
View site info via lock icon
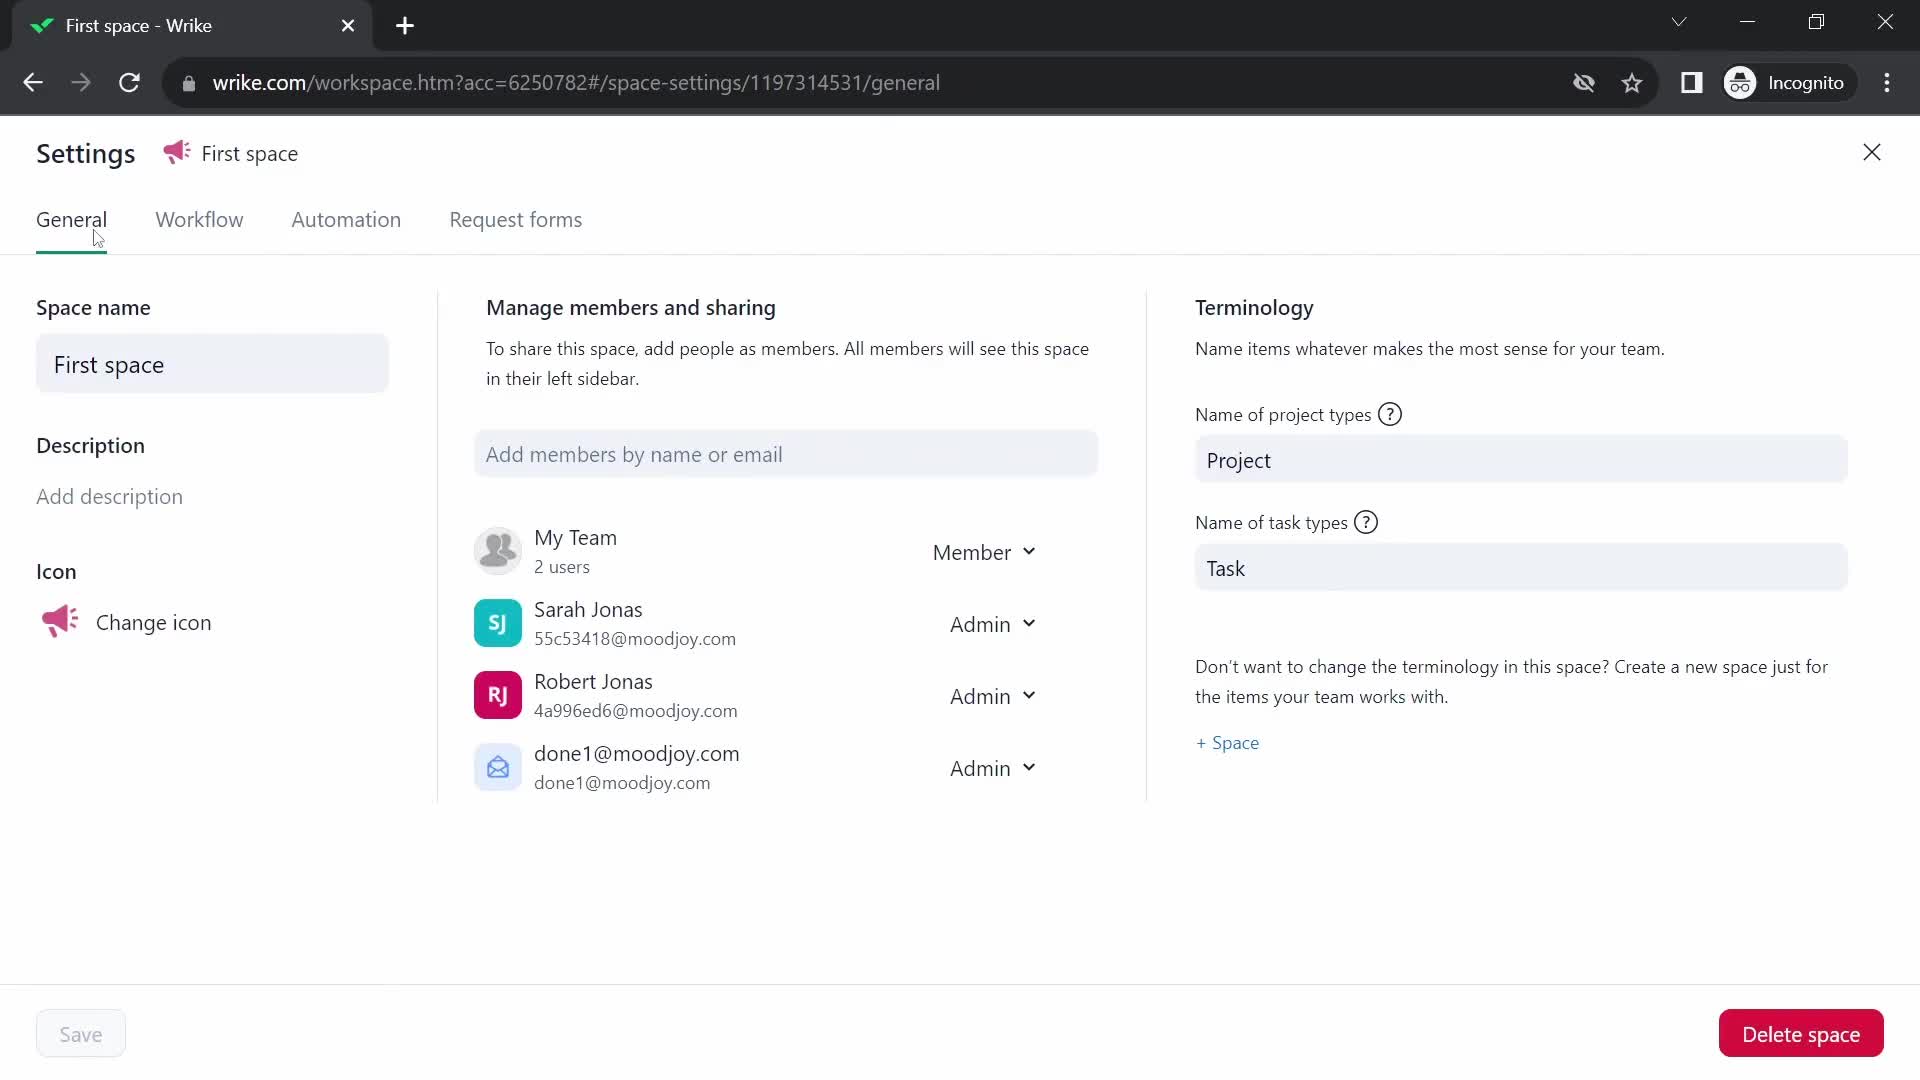[189, 83]
